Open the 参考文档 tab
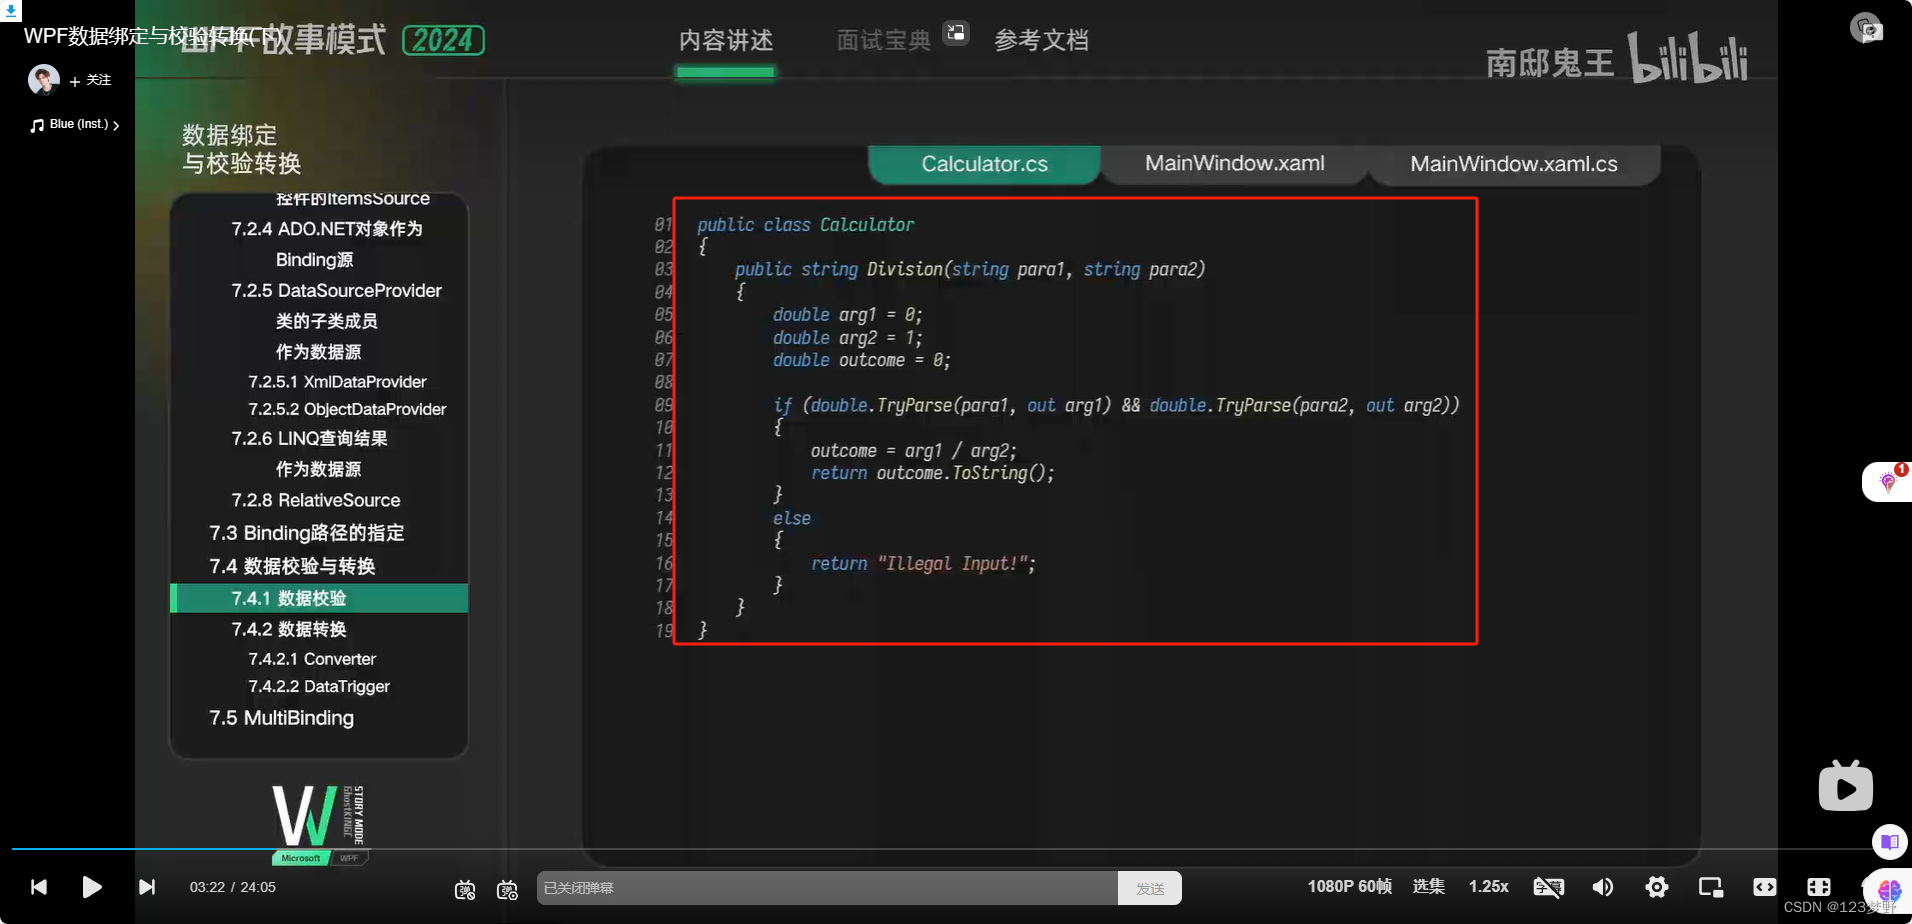The height and width of the screenshot is (924, 1912). (x=1041, y=41)
